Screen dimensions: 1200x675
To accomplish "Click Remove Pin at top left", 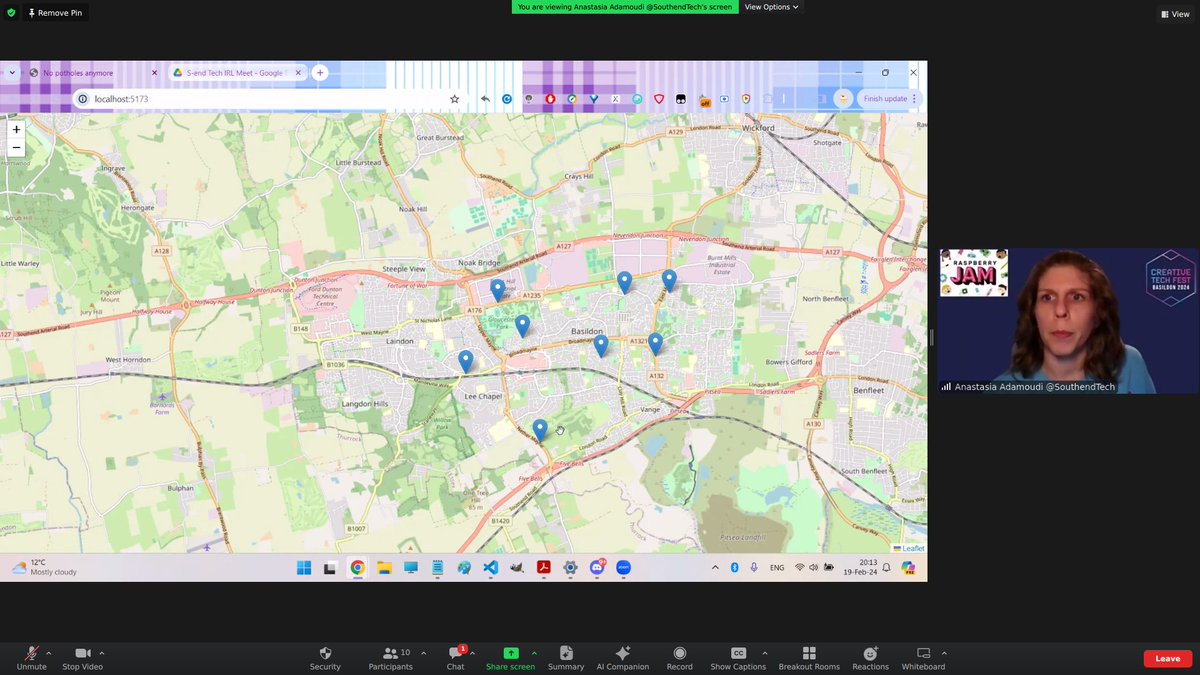I will (56, 13).
